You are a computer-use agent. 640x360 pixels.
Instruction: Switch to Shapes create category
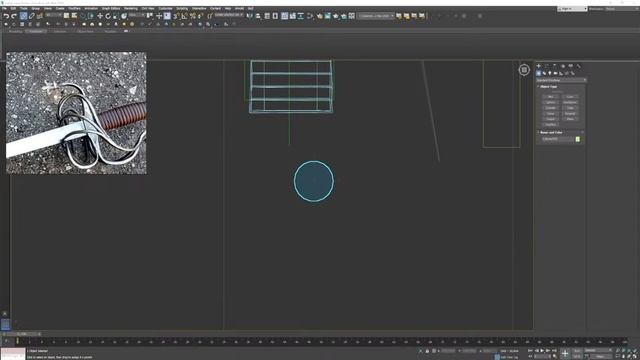tap(544, 73)
